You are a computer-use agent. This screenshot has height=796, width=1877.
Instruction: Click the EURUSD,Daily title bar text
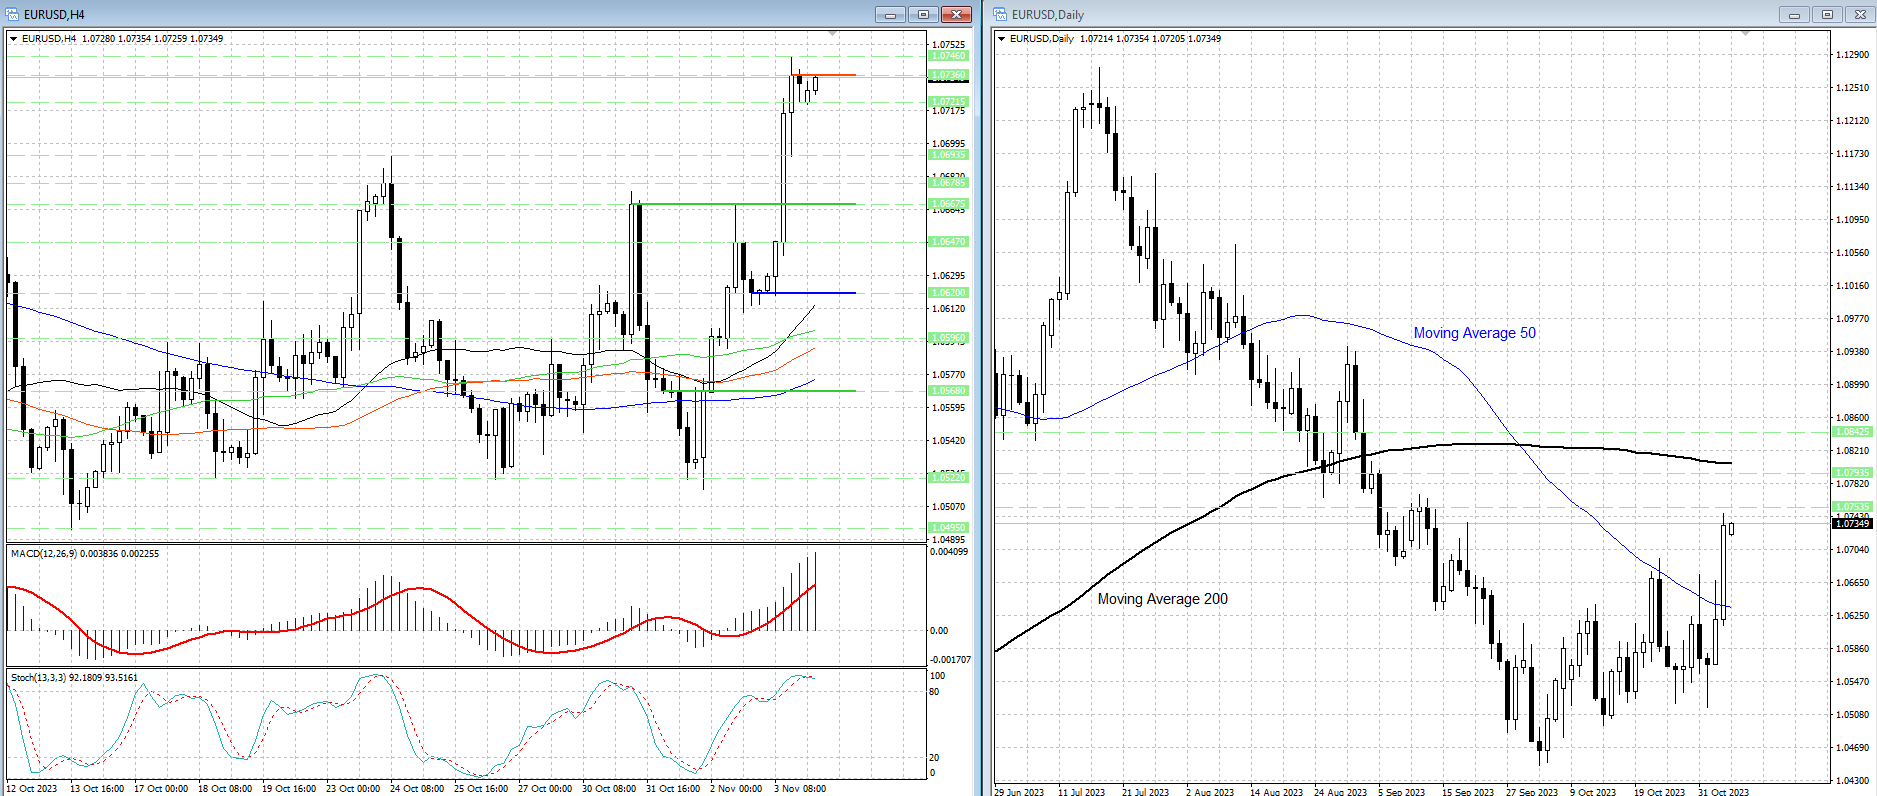coord(1048,15)
